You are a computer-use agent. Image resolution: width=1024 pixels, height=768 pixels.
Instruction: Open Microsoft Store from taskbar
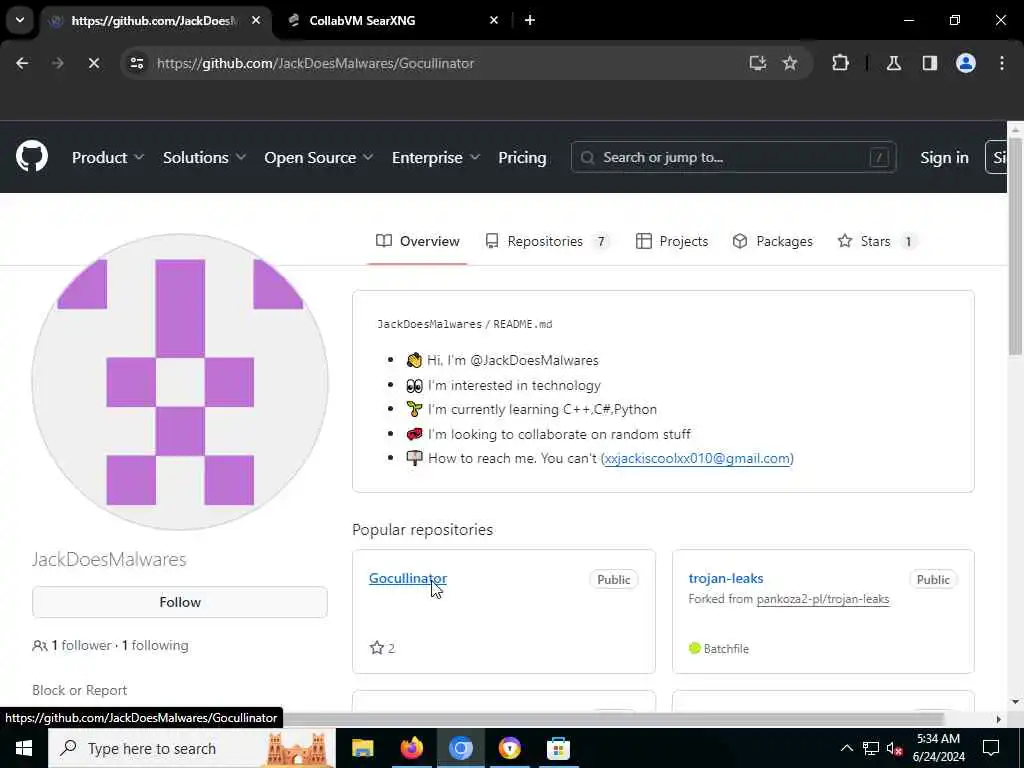558,748
